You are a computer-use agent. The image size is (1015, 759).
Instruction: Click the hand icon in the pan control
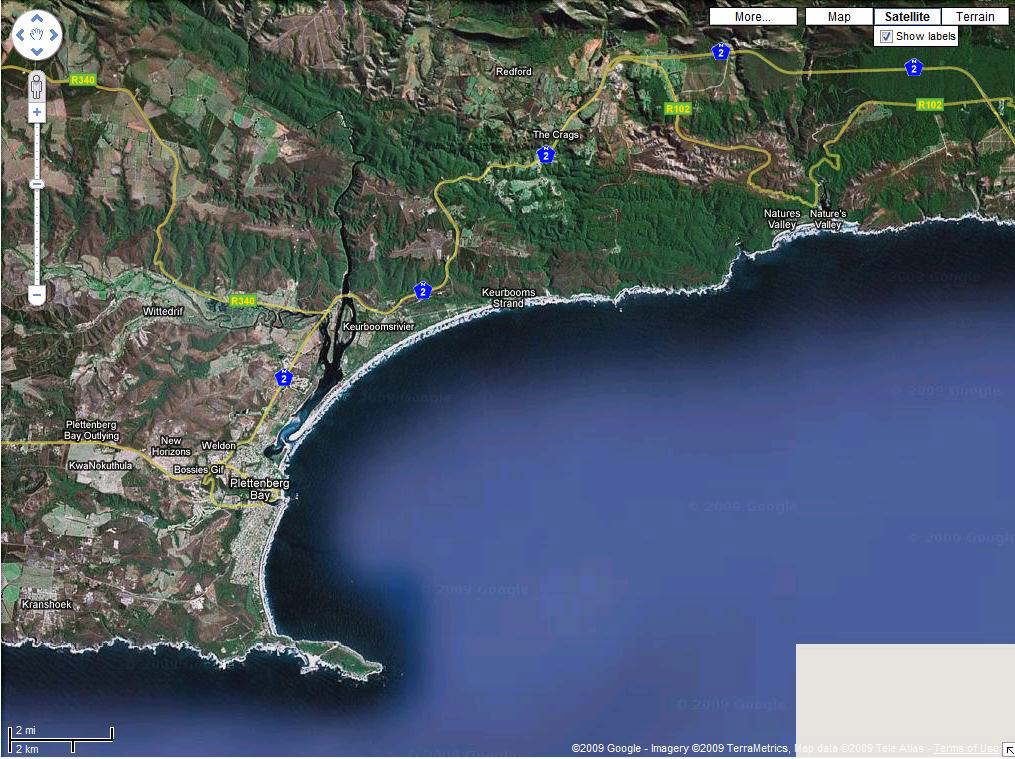pos(37,35)
